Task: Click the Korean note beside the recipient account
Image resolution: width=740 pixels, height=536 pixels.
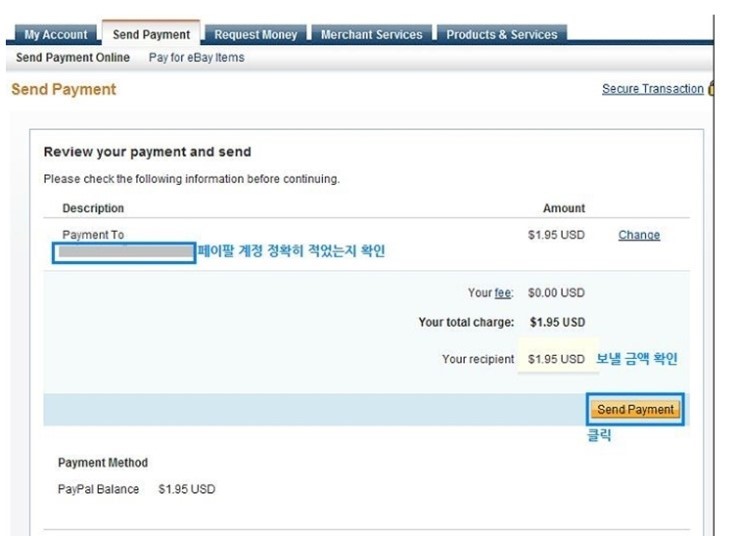Action: [x=291, y=252]
